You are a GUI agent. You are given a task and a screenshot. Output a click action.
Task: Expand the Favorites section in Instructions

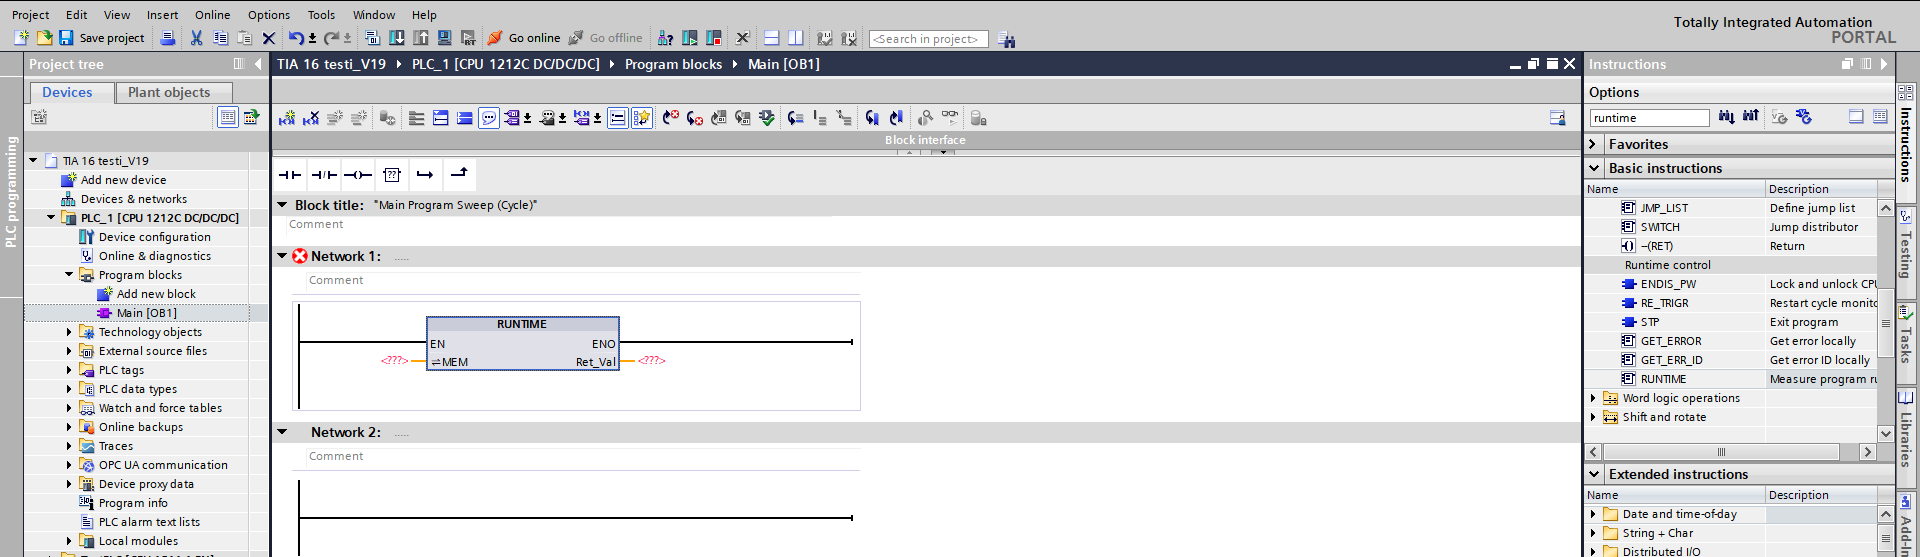pos(1593,144)
